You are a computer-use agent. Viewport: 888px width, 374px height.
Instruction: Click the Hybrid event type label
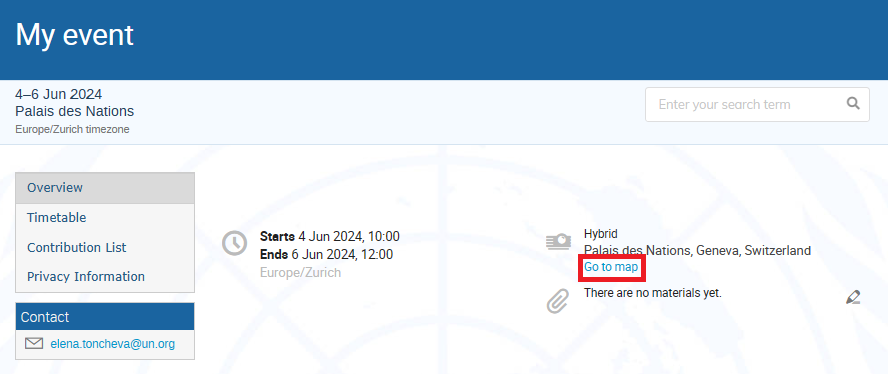point(600,233)
